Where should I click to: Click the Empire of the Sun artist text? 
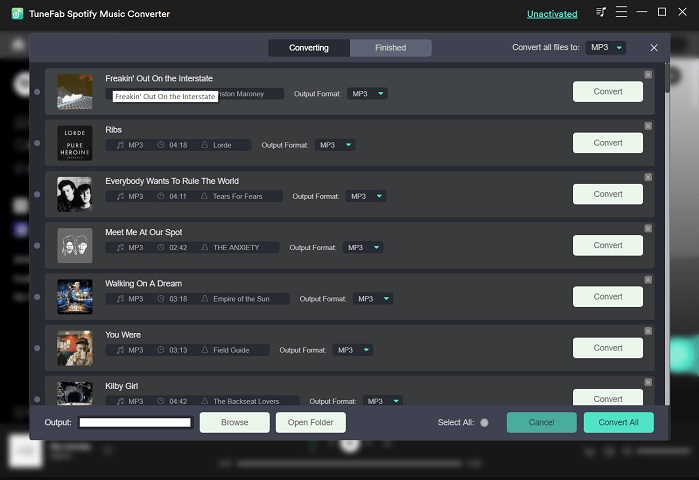(x=241, y=299)
